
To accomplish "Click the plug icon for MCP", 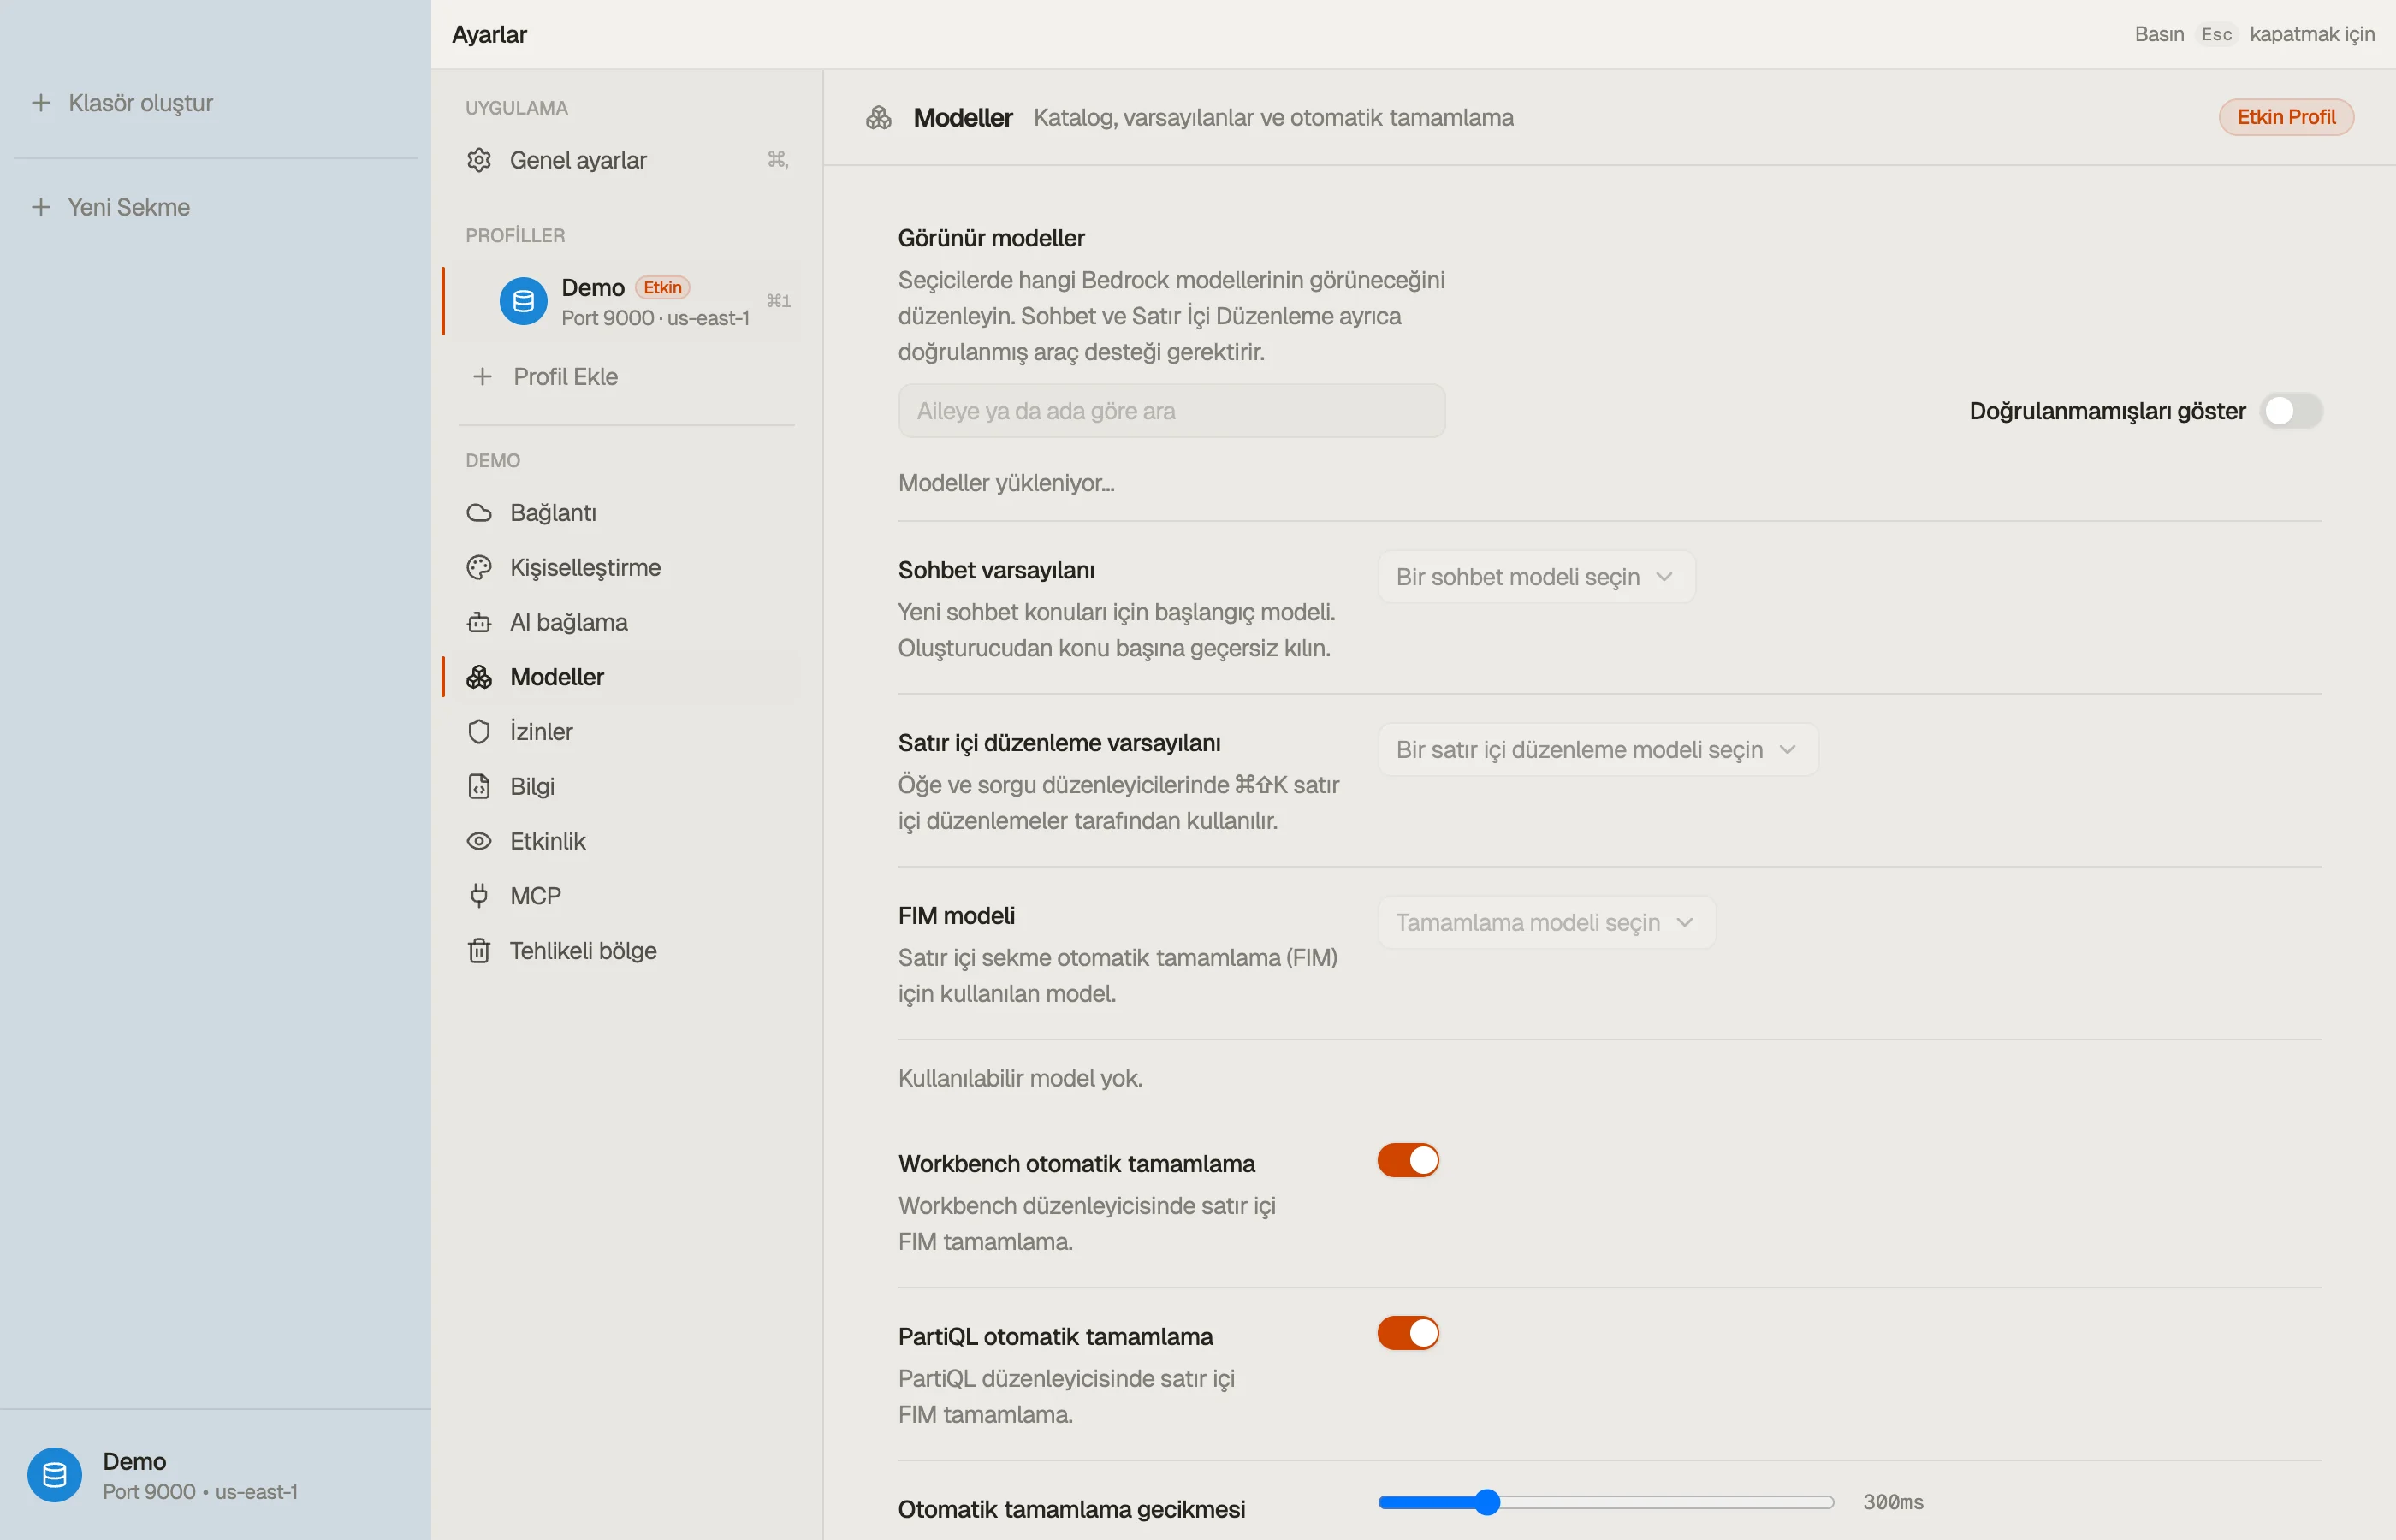I will 479,896.
